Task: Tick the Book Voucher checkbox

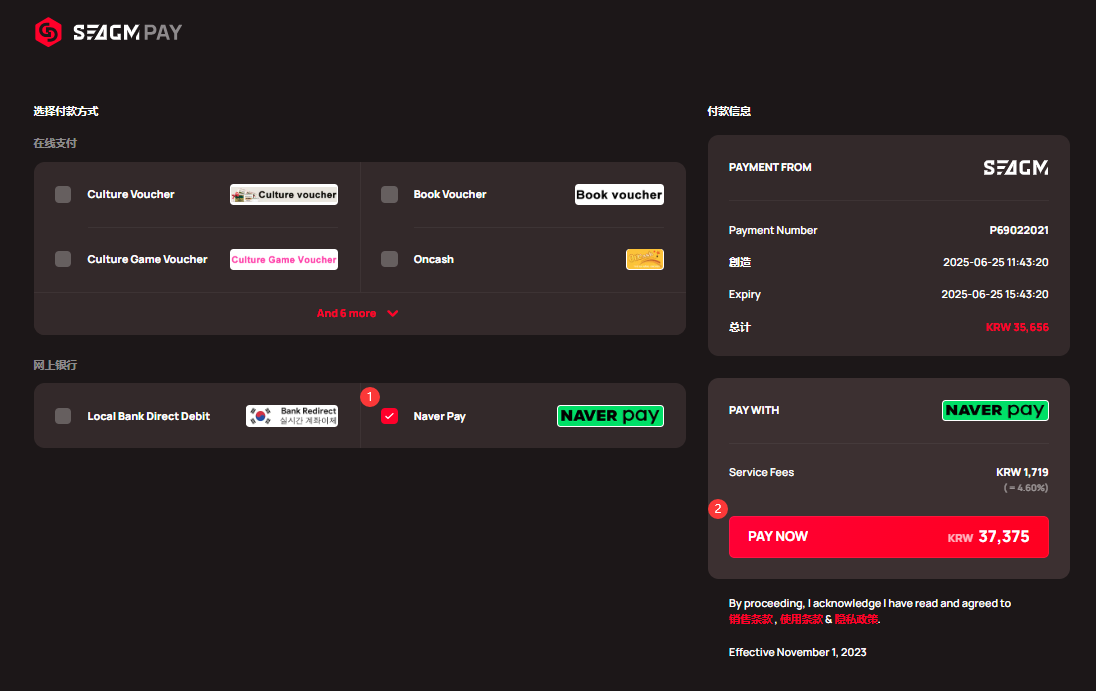Action: tap(389, 194)
